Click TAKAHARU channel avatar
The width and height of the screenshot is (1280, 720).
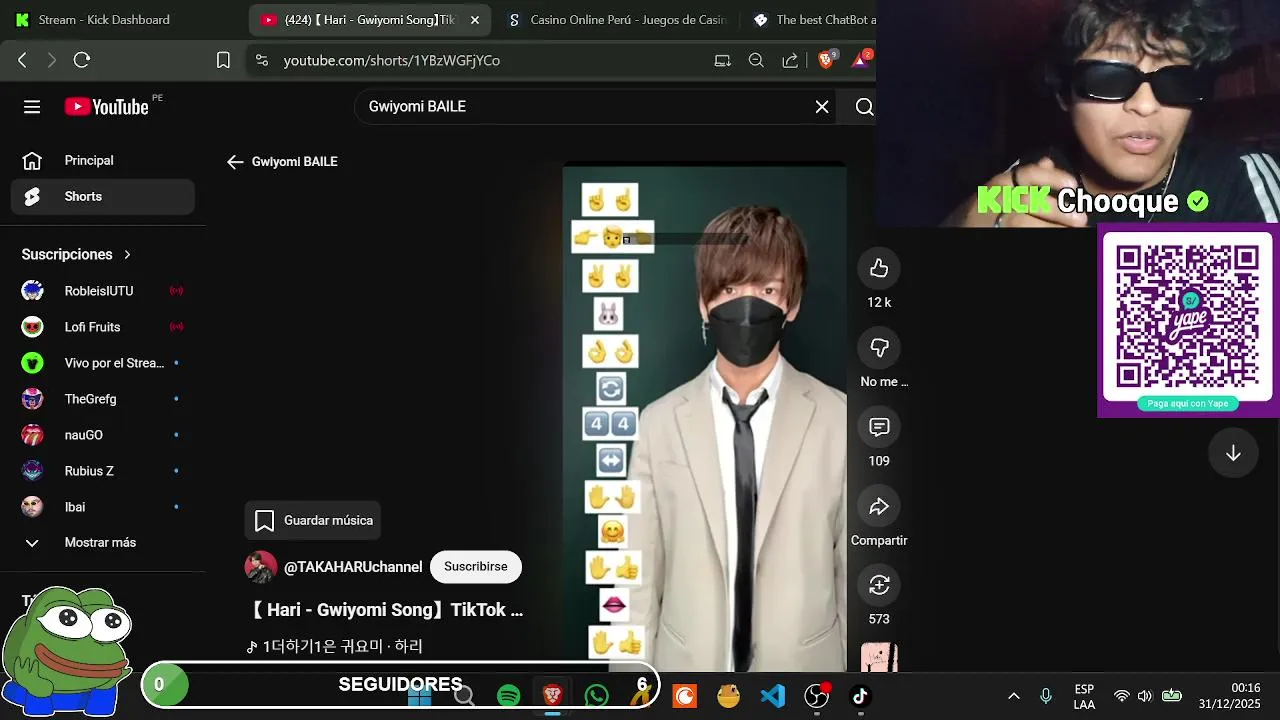pos(261,567)
